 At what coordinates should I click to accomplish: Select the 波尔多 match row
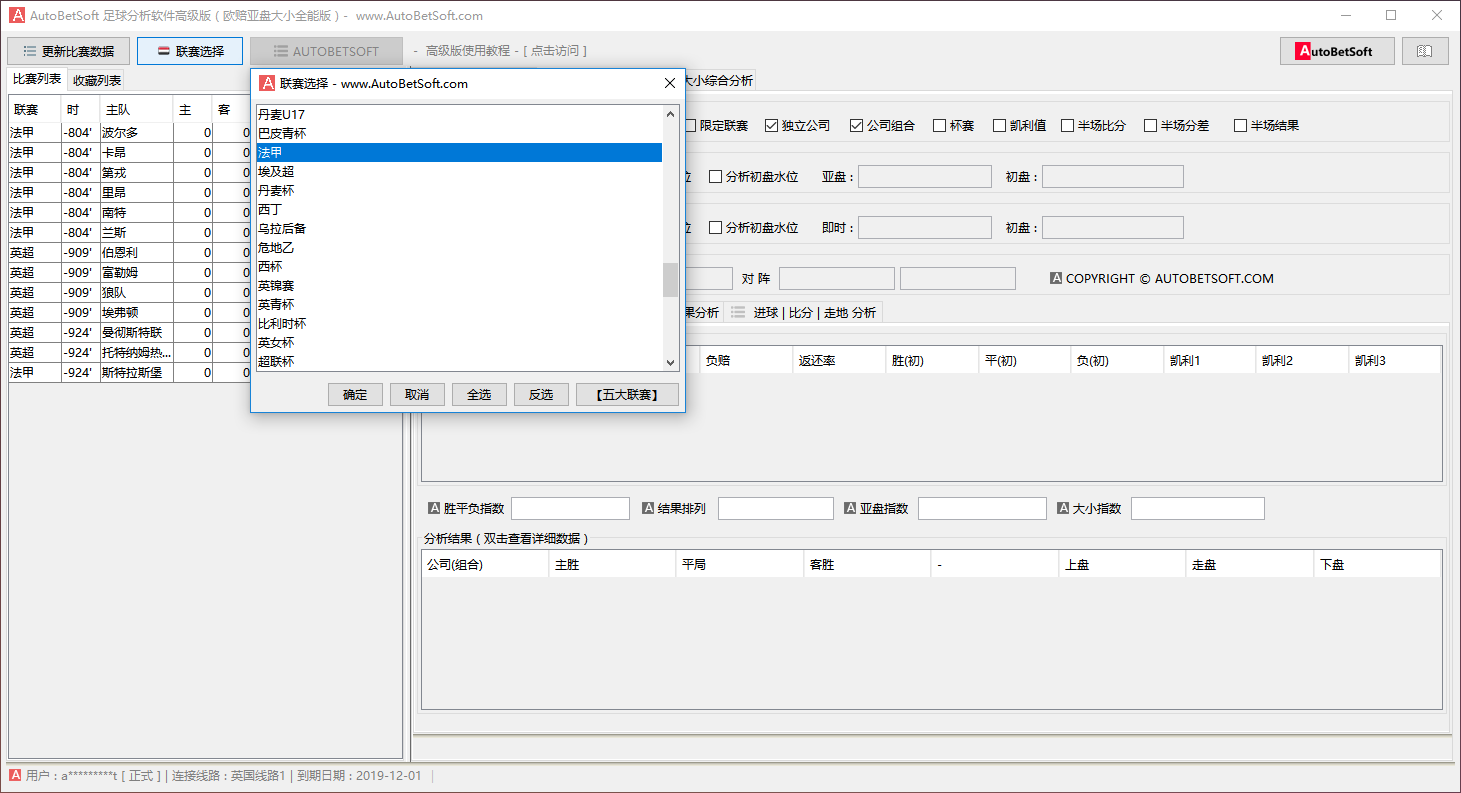click(130, 133)
